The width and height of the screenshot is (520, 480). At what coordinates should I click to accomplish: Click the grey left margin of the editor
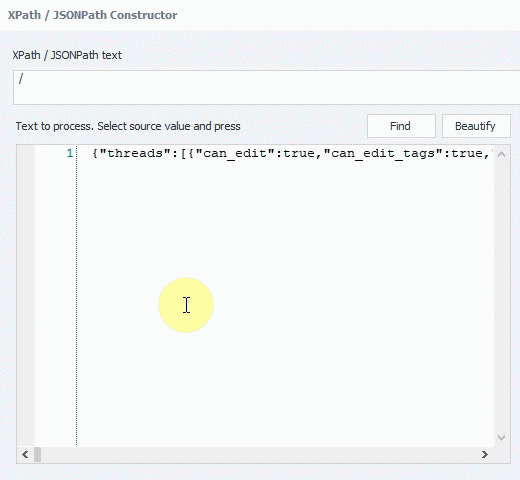pyautogui.click(x=26, y=296)
